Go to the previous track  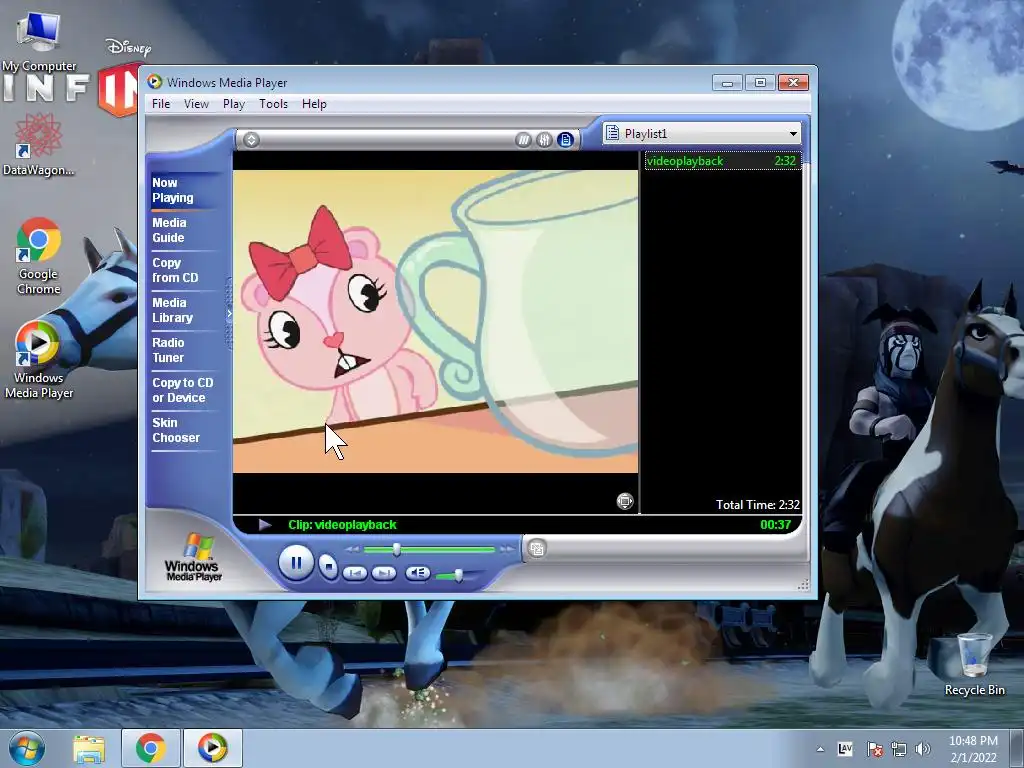tap(355, 573)
